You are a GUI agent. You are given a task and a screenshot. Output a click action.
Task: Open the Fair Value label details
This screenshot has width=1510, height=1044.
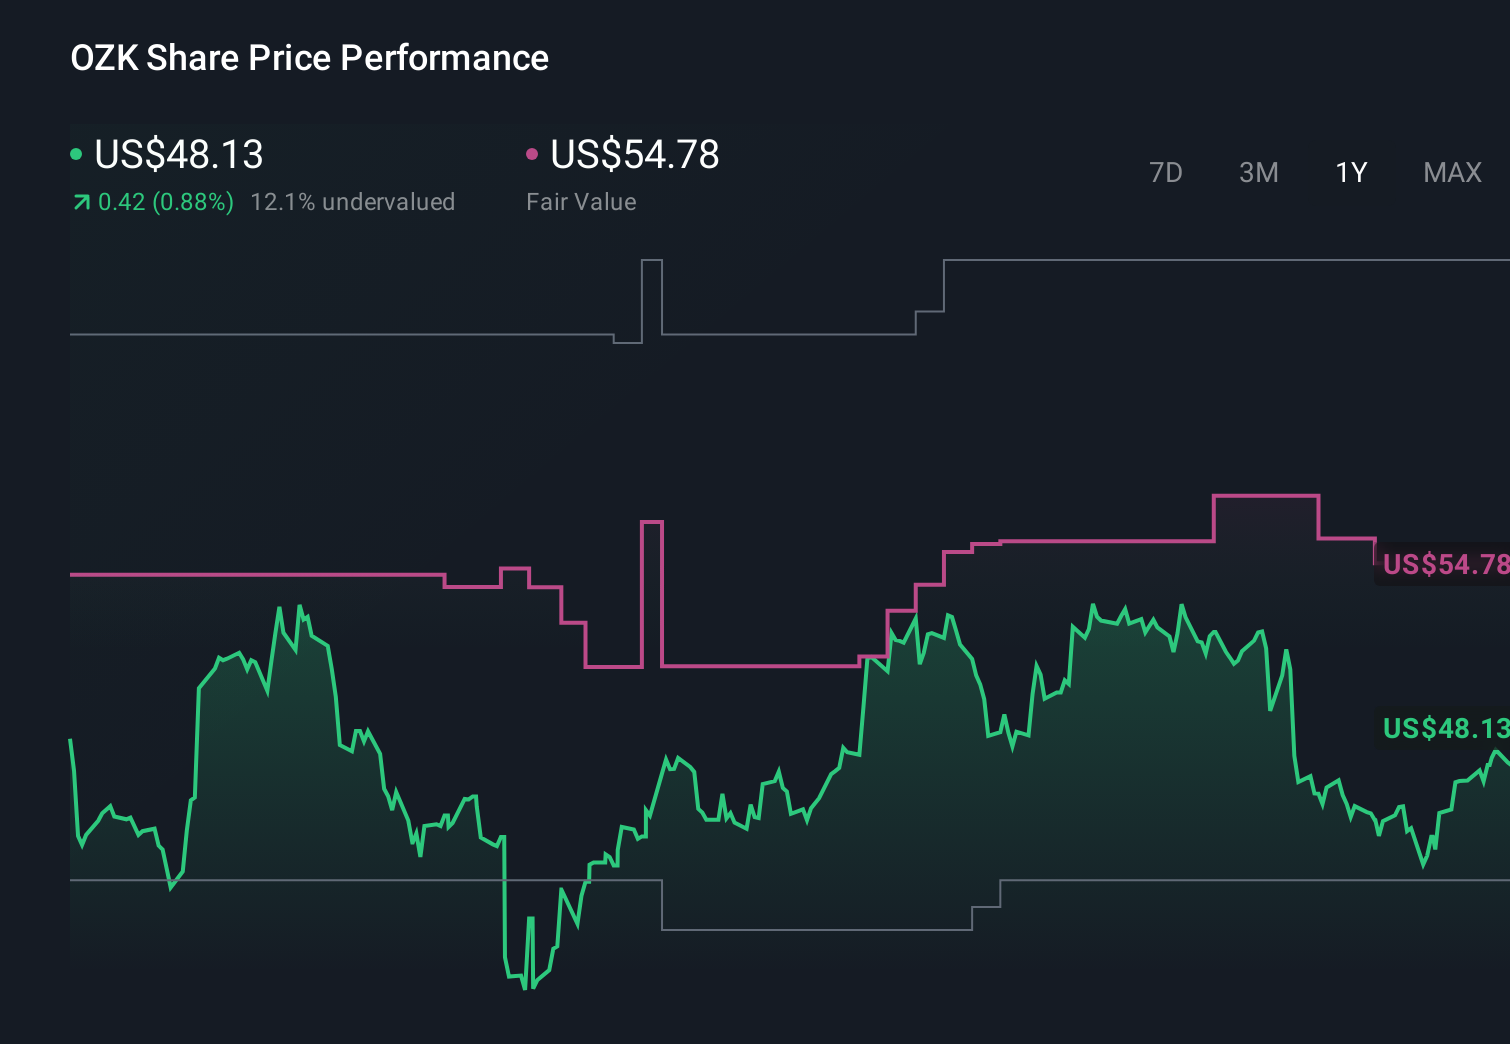(x=581, y=201)
